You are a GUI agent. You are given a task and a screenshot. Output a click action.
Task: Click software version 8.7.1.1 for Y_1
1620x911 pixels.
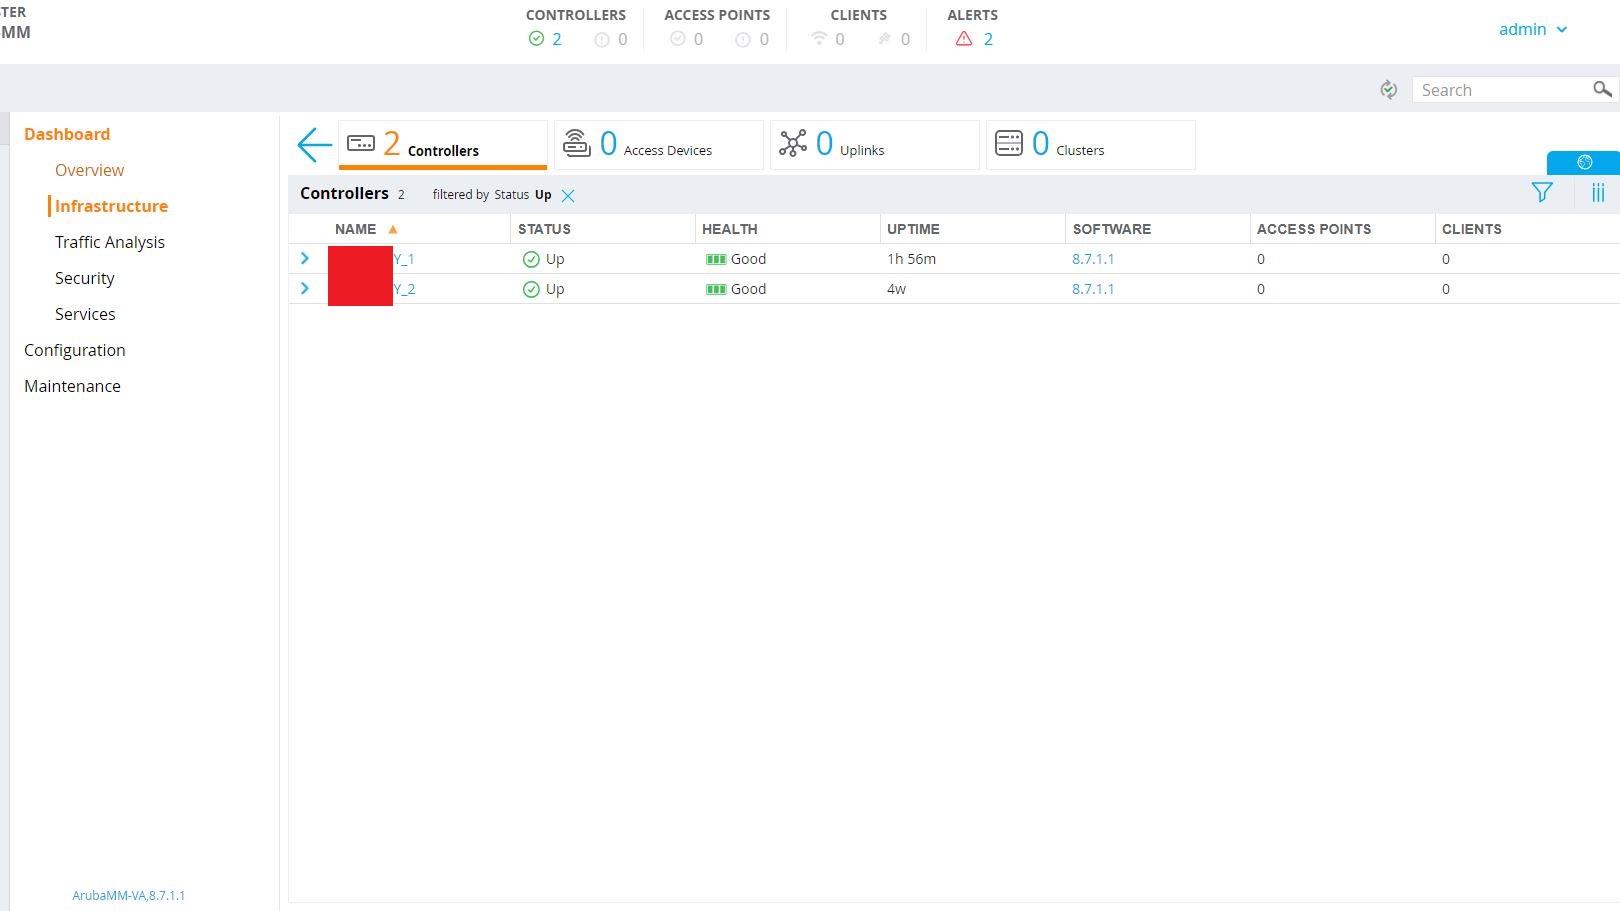[x=1093, y=259]
